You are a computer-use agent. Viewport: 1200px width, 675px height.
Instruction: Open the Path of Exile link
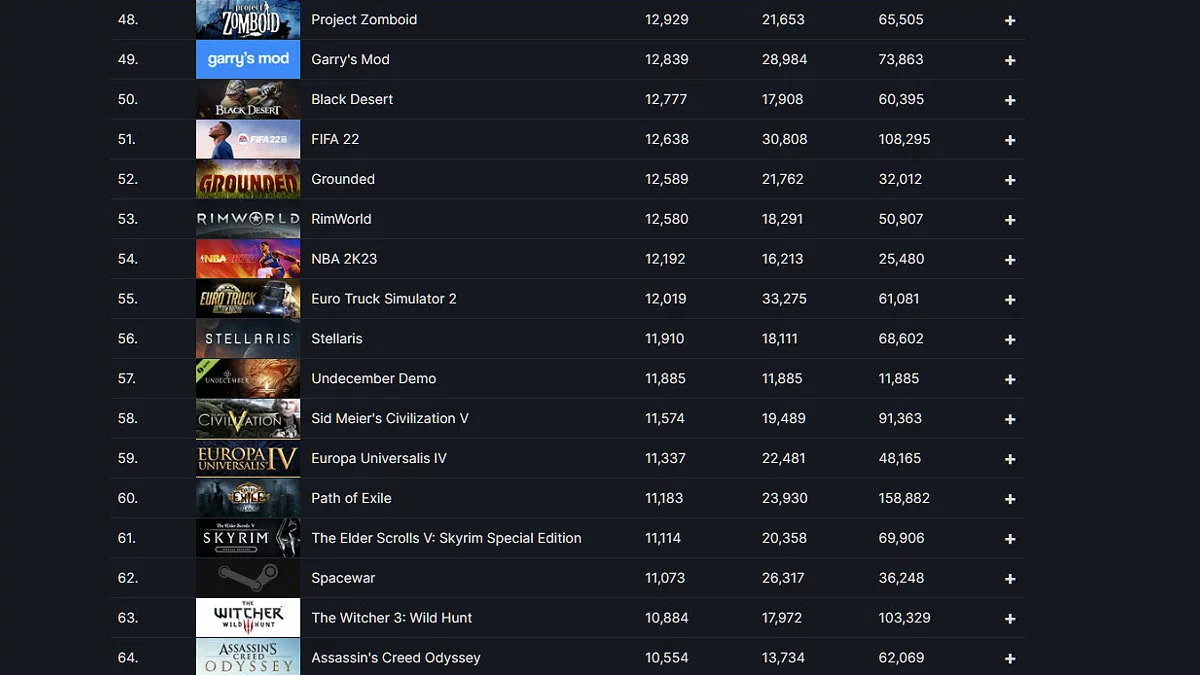click(351, 498)
